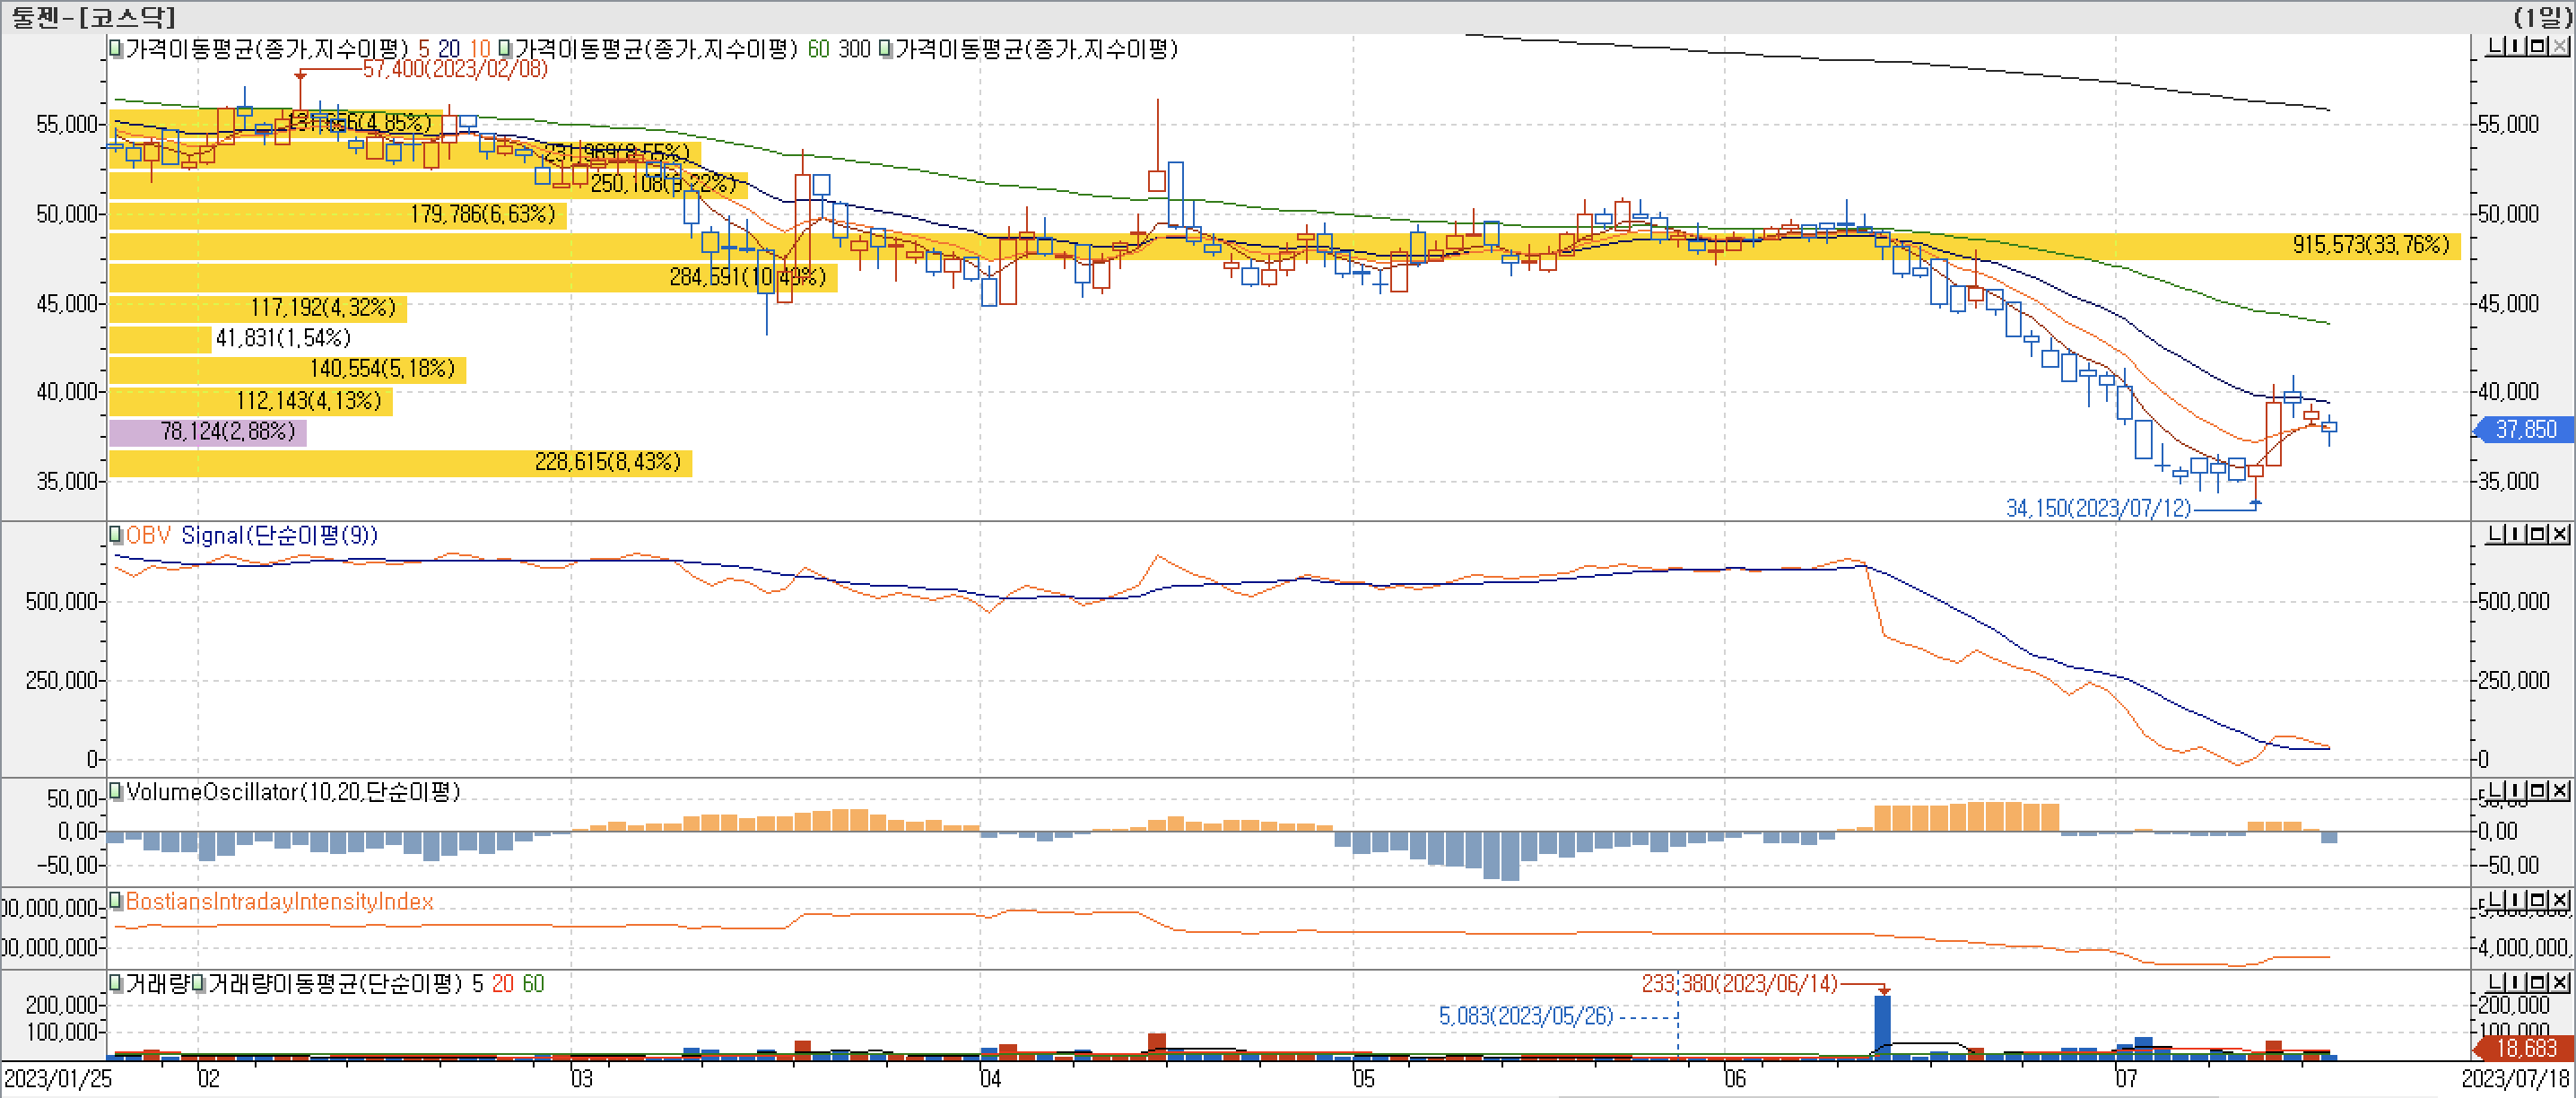Click the vertical-bar icon in the VolumeOscillator panel

2516,791
